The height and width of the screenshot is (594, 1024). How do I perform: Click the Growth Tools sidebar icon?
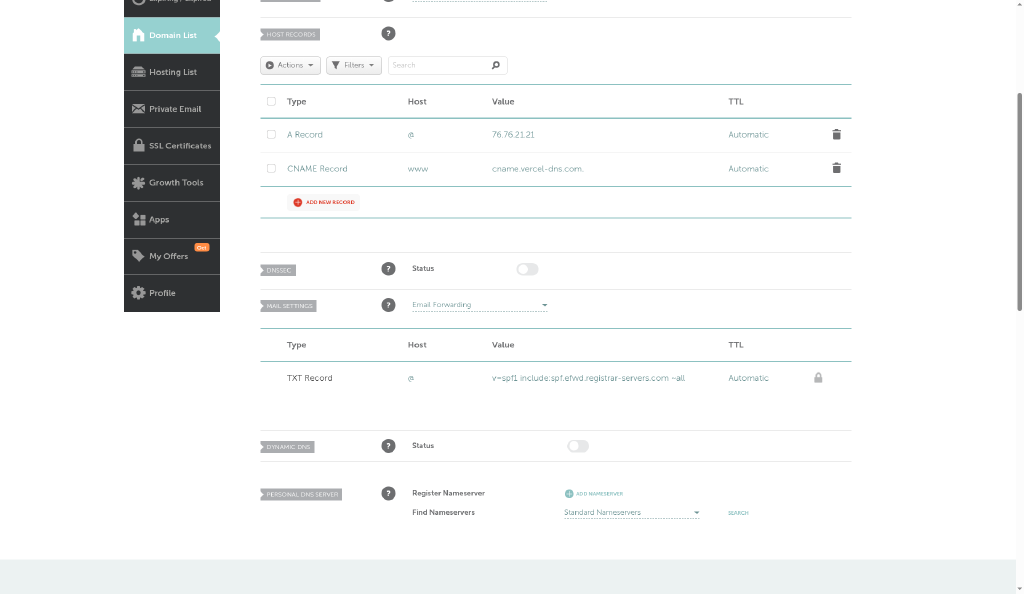[x=138, y=183]
